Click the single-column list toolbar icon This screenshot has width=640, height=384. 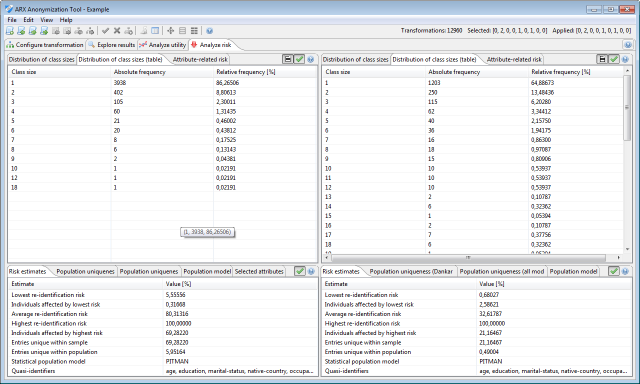coord(182,31)
